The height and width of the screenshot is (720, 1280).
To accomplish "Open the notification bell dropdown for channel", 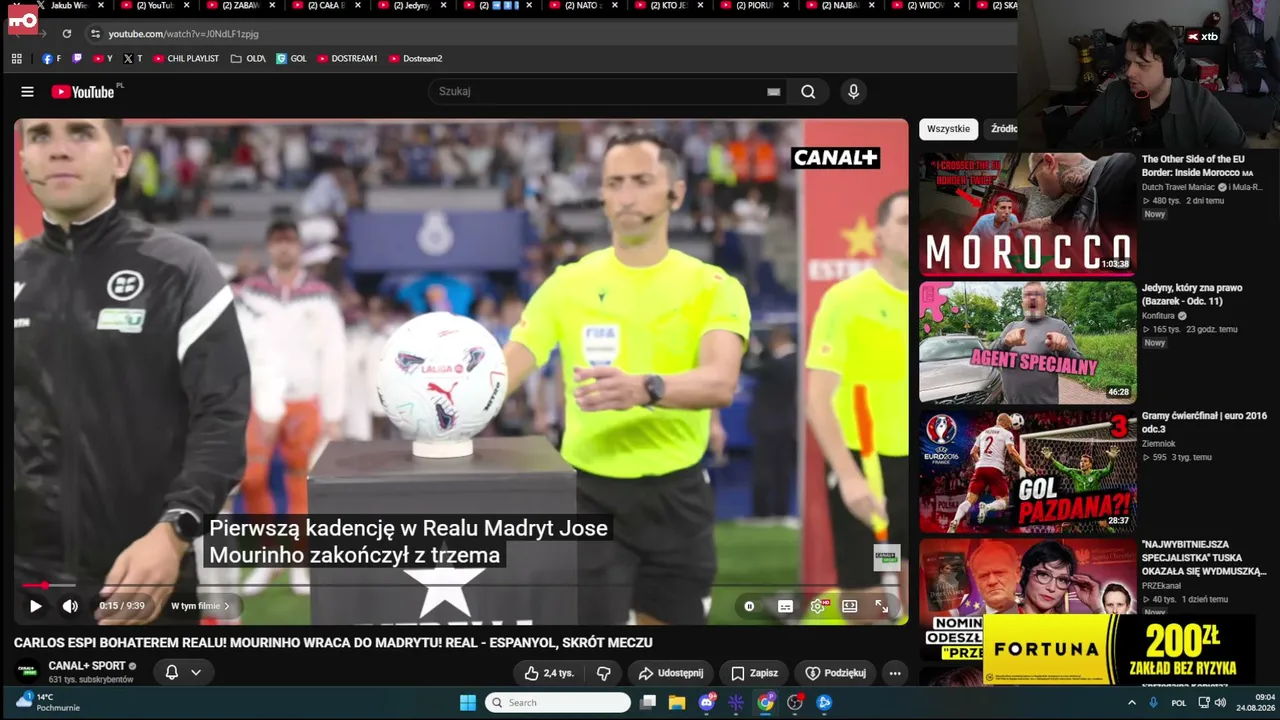I will [x=182, y=672].
